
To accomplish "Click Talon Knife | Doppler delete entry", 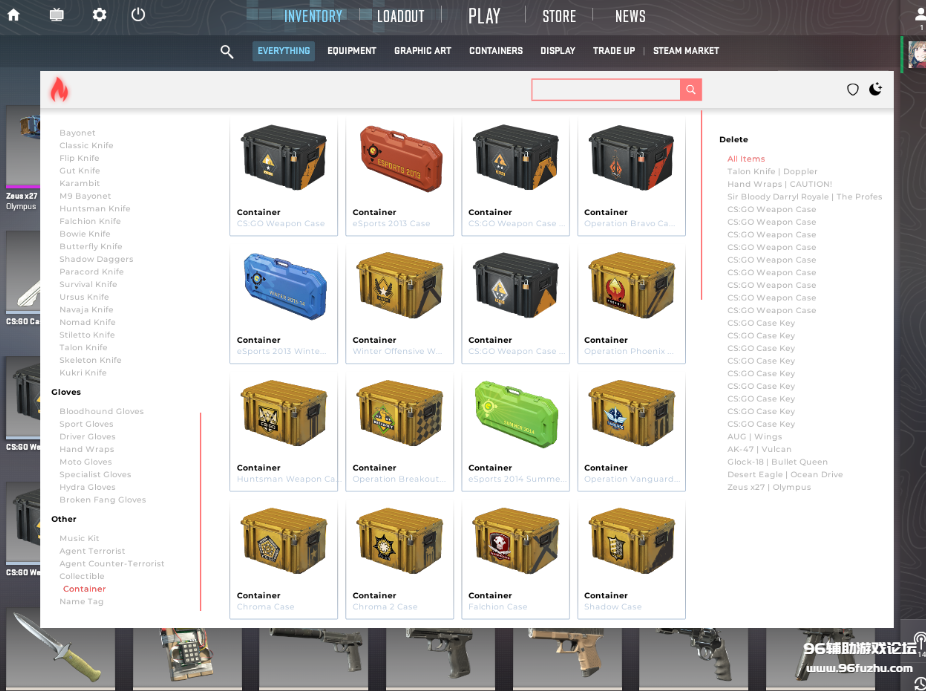I will pyautogui.click(x=772, y=172).
